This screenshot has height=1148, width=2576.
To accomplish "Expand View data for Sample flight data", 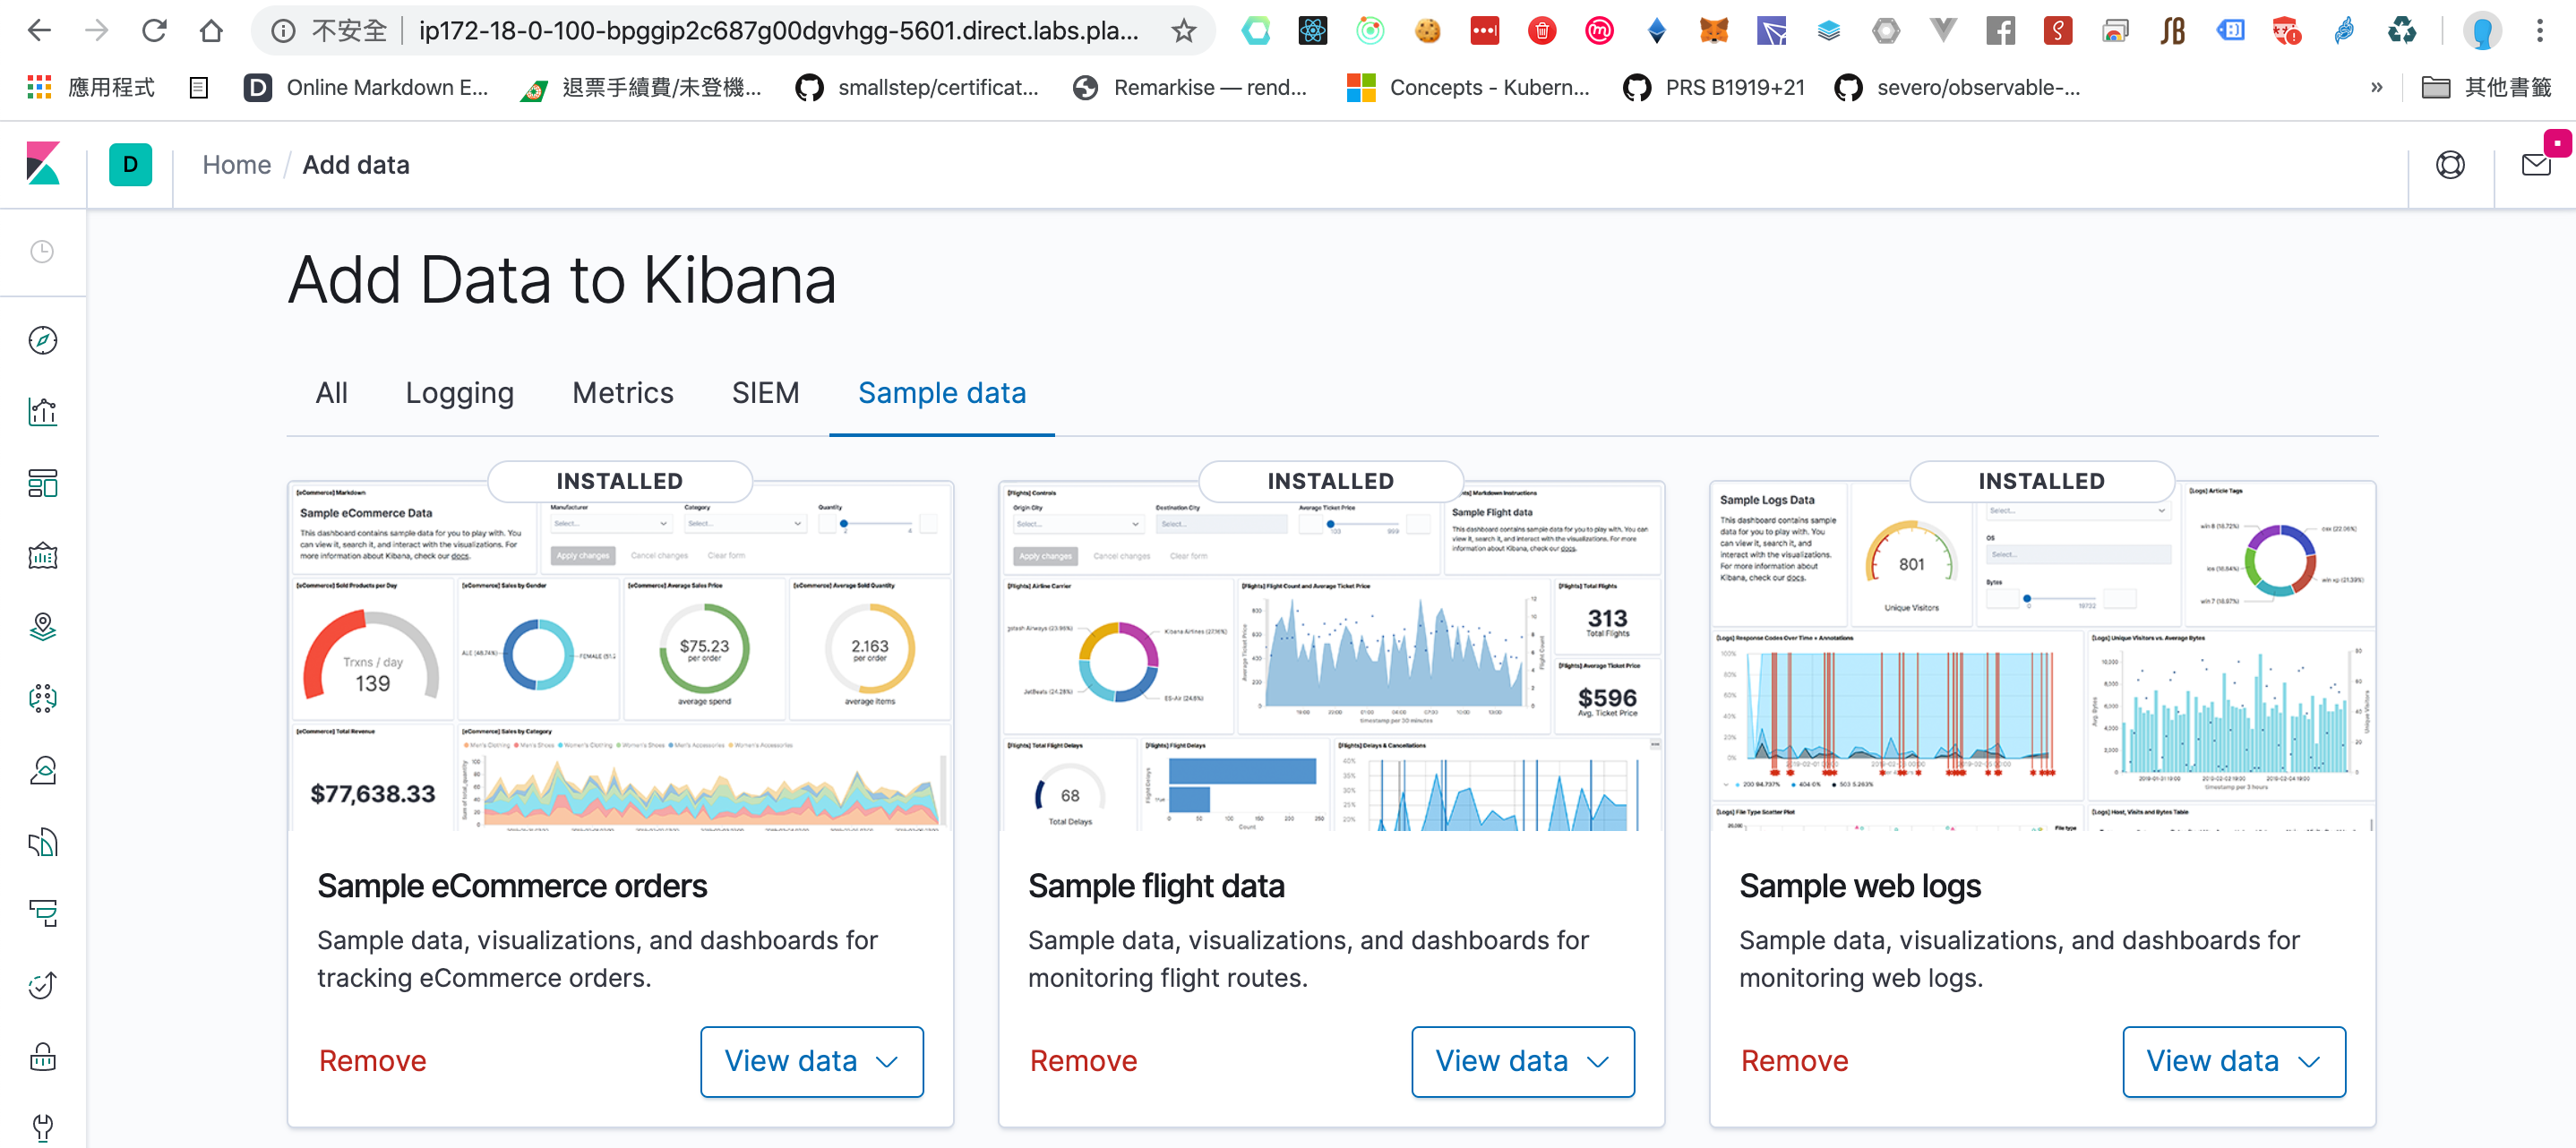I will tap(1522, 1061).
